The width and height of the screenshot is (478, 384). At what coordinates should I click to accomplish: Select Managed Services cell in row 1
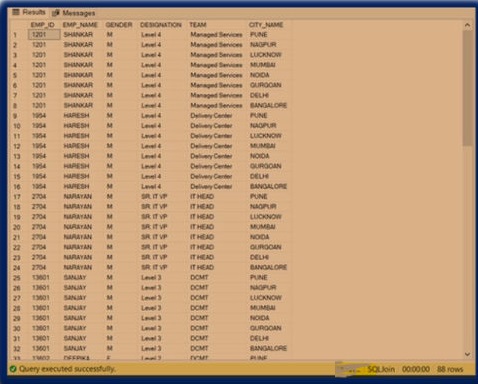(x=216, y=35)
